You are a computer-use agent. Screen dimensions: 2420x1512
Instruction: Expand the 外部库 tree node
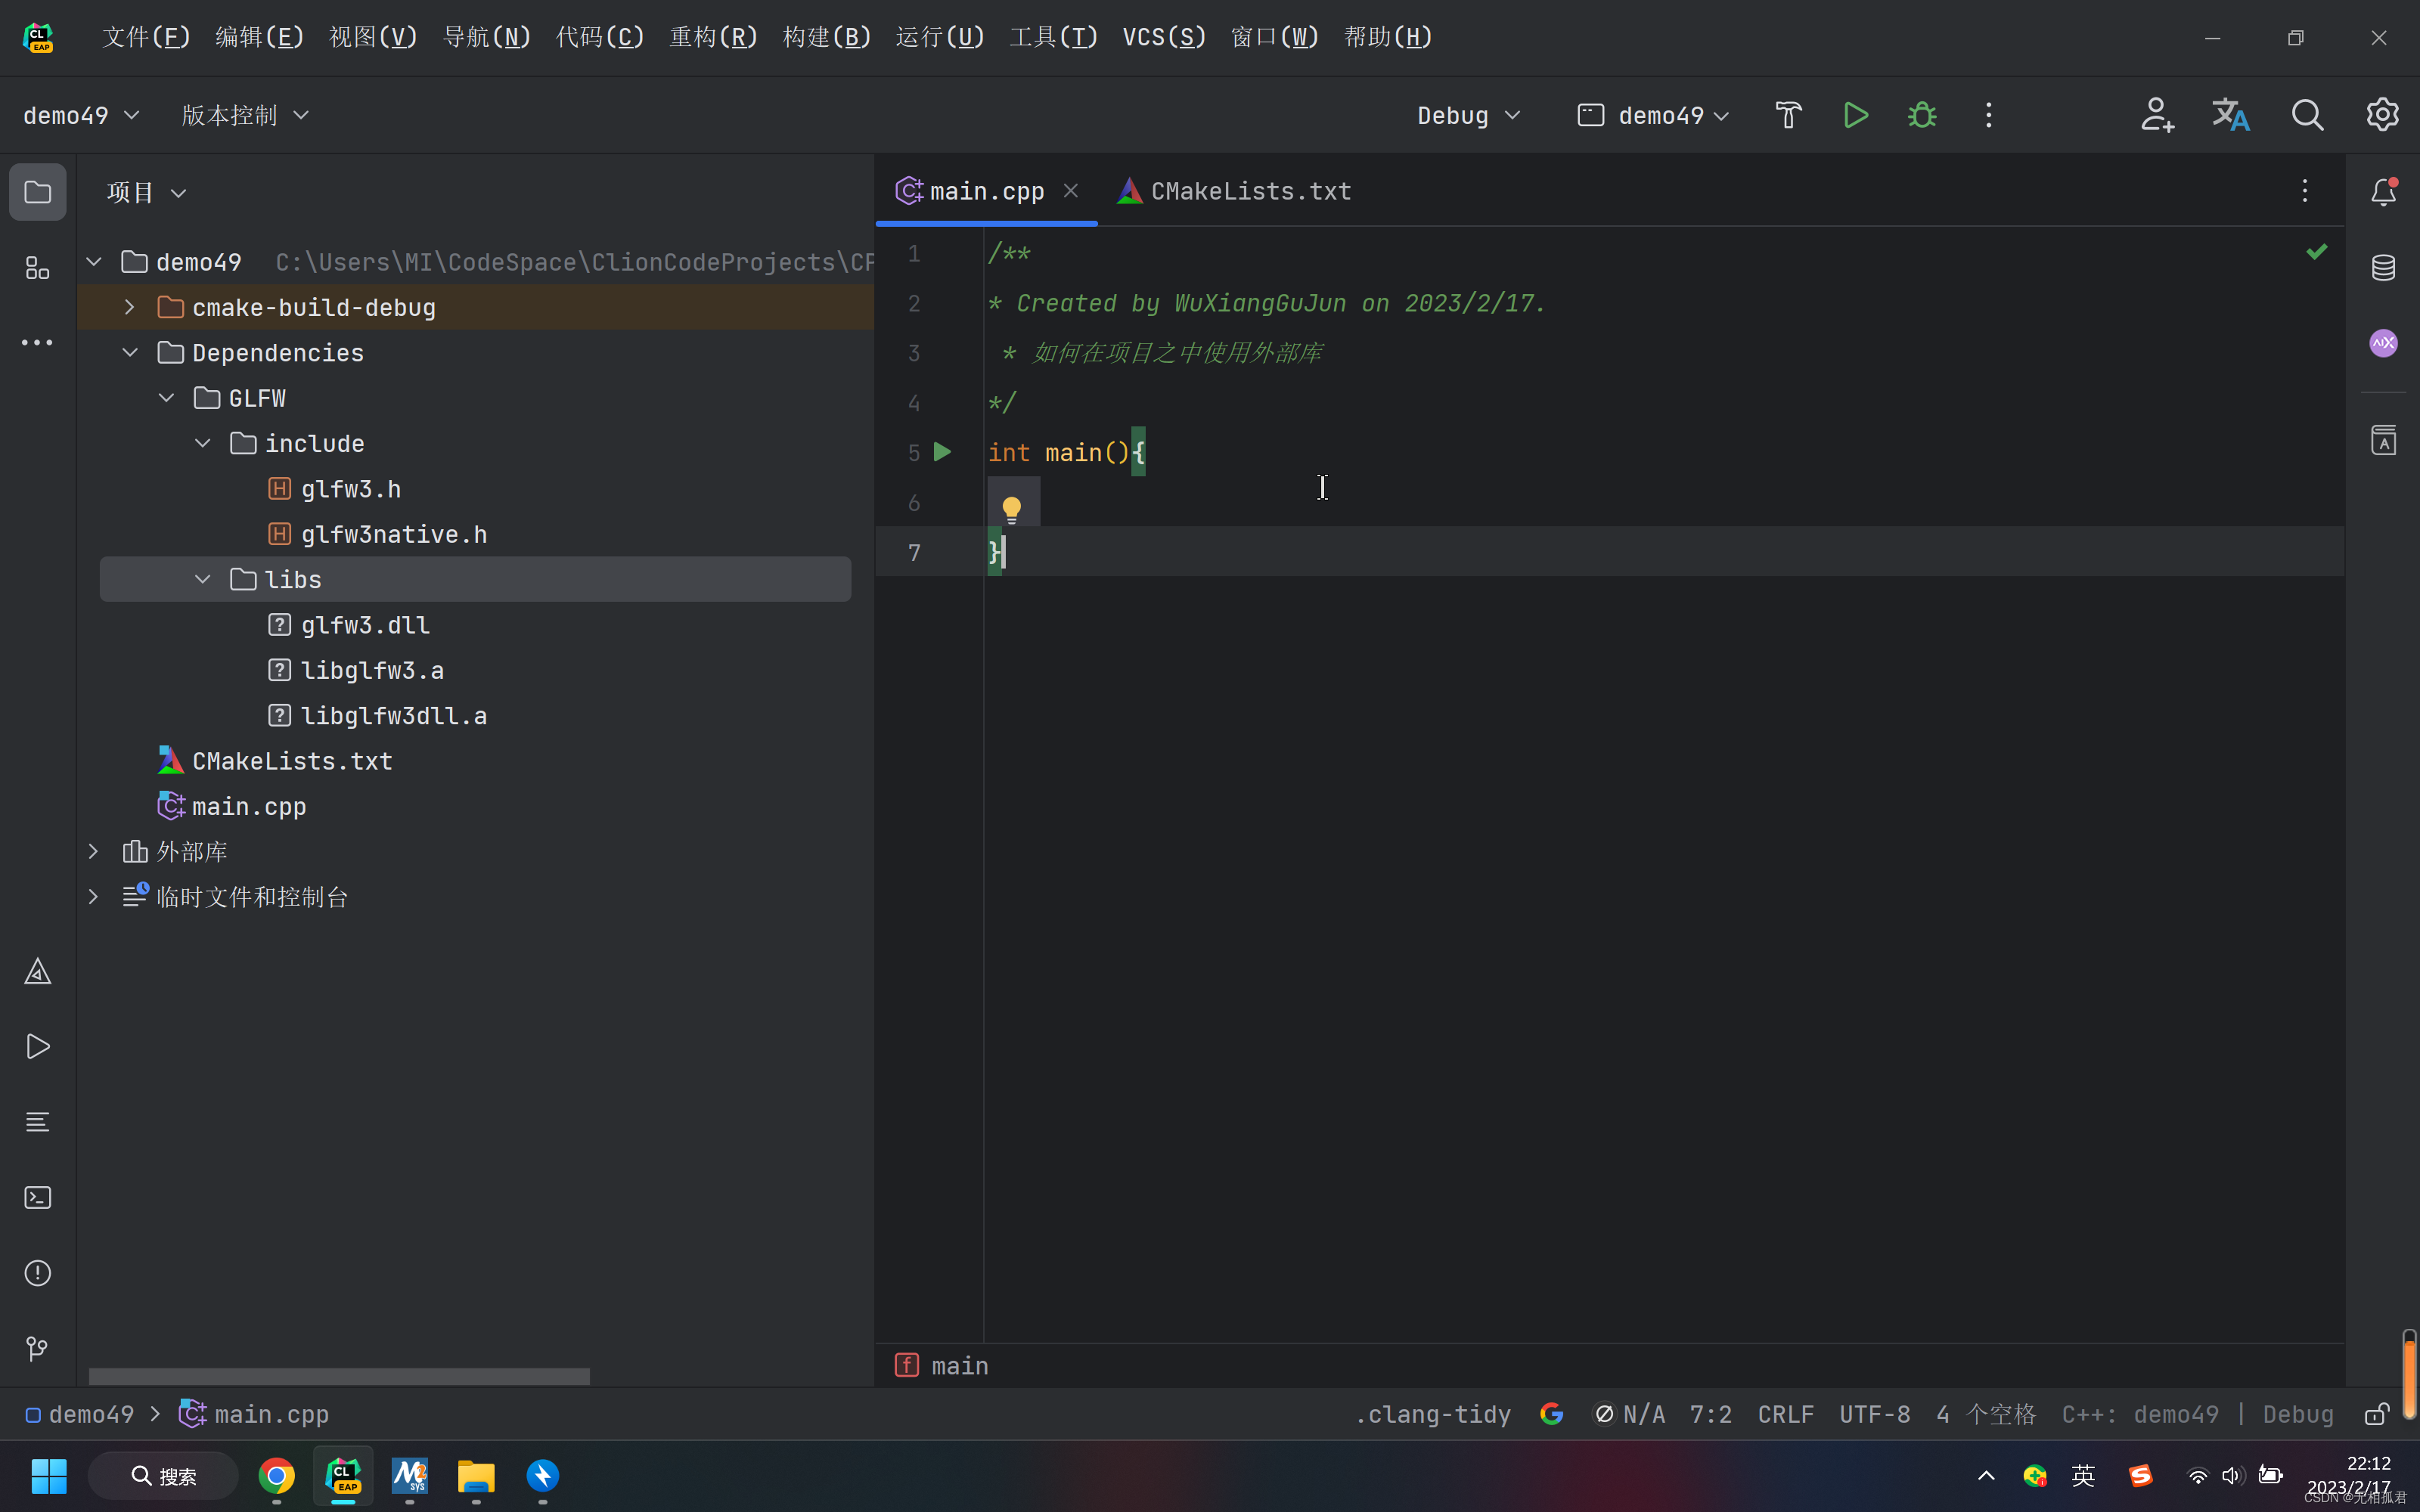click(93, 851)
